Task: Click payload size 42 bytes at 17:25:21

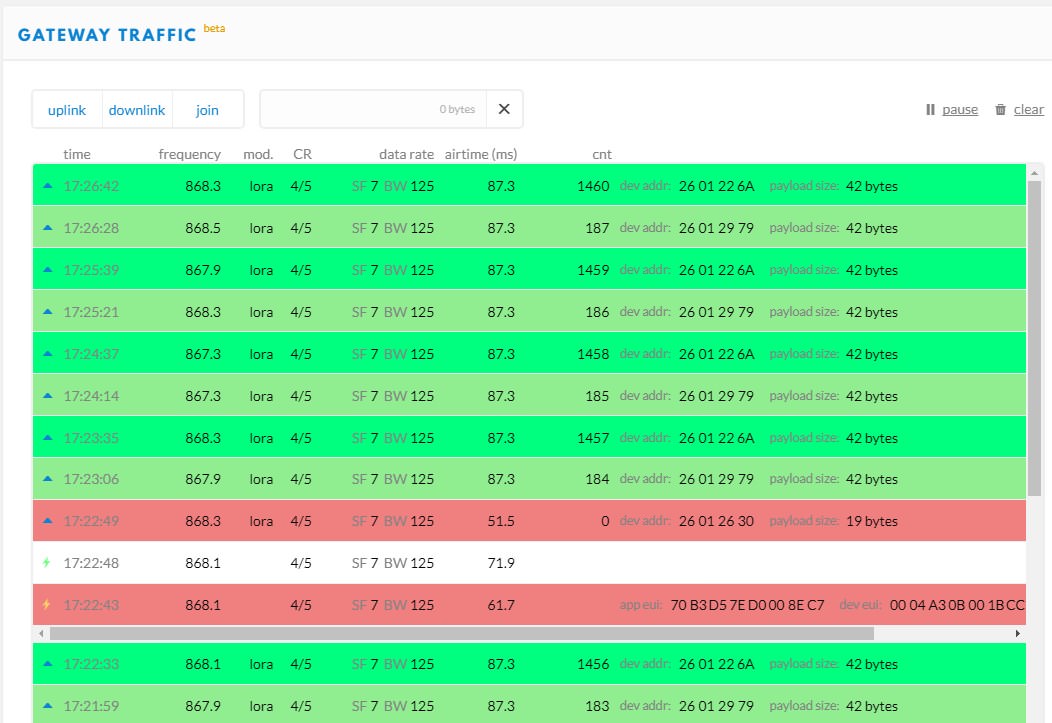Action: click(872, 312)
